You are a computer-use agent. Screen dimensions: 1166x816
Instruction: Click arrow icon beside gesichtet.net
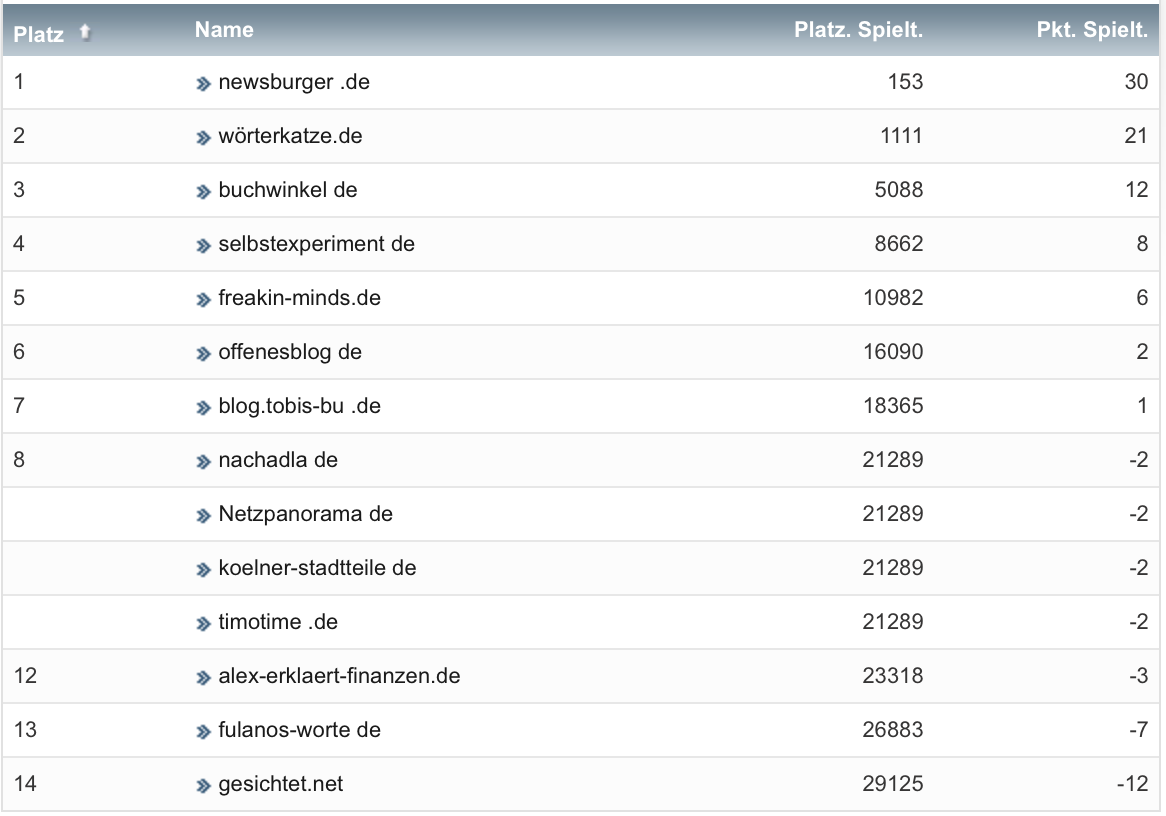(203, 786)
